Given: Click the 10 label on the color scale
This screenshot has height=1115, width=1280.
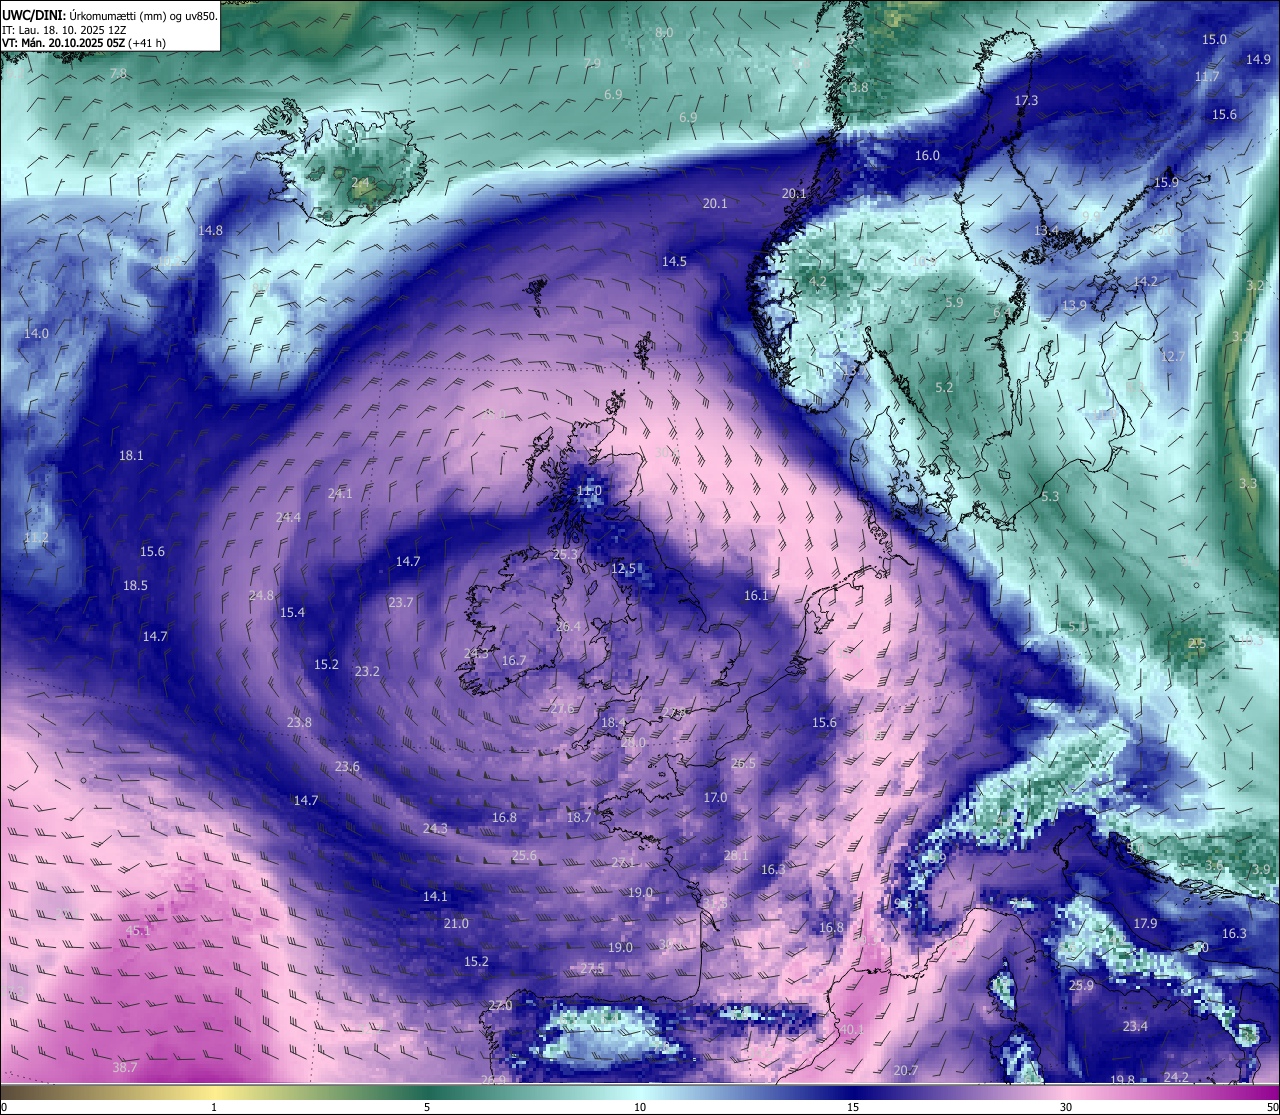Looking at the screenshot, I should pos(640,1107).
